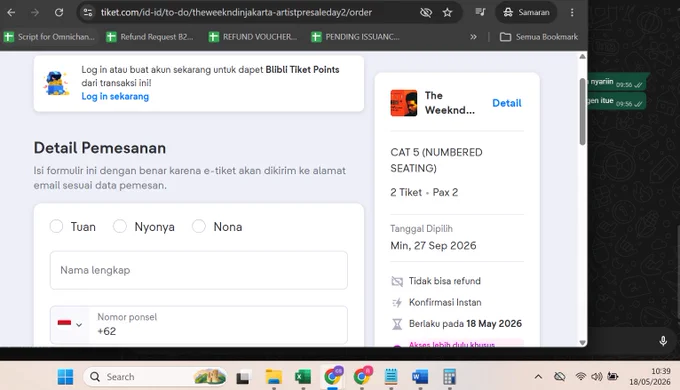Click the battery tray icon
Viewport: 680px width, 390px height.
[612, 376]
